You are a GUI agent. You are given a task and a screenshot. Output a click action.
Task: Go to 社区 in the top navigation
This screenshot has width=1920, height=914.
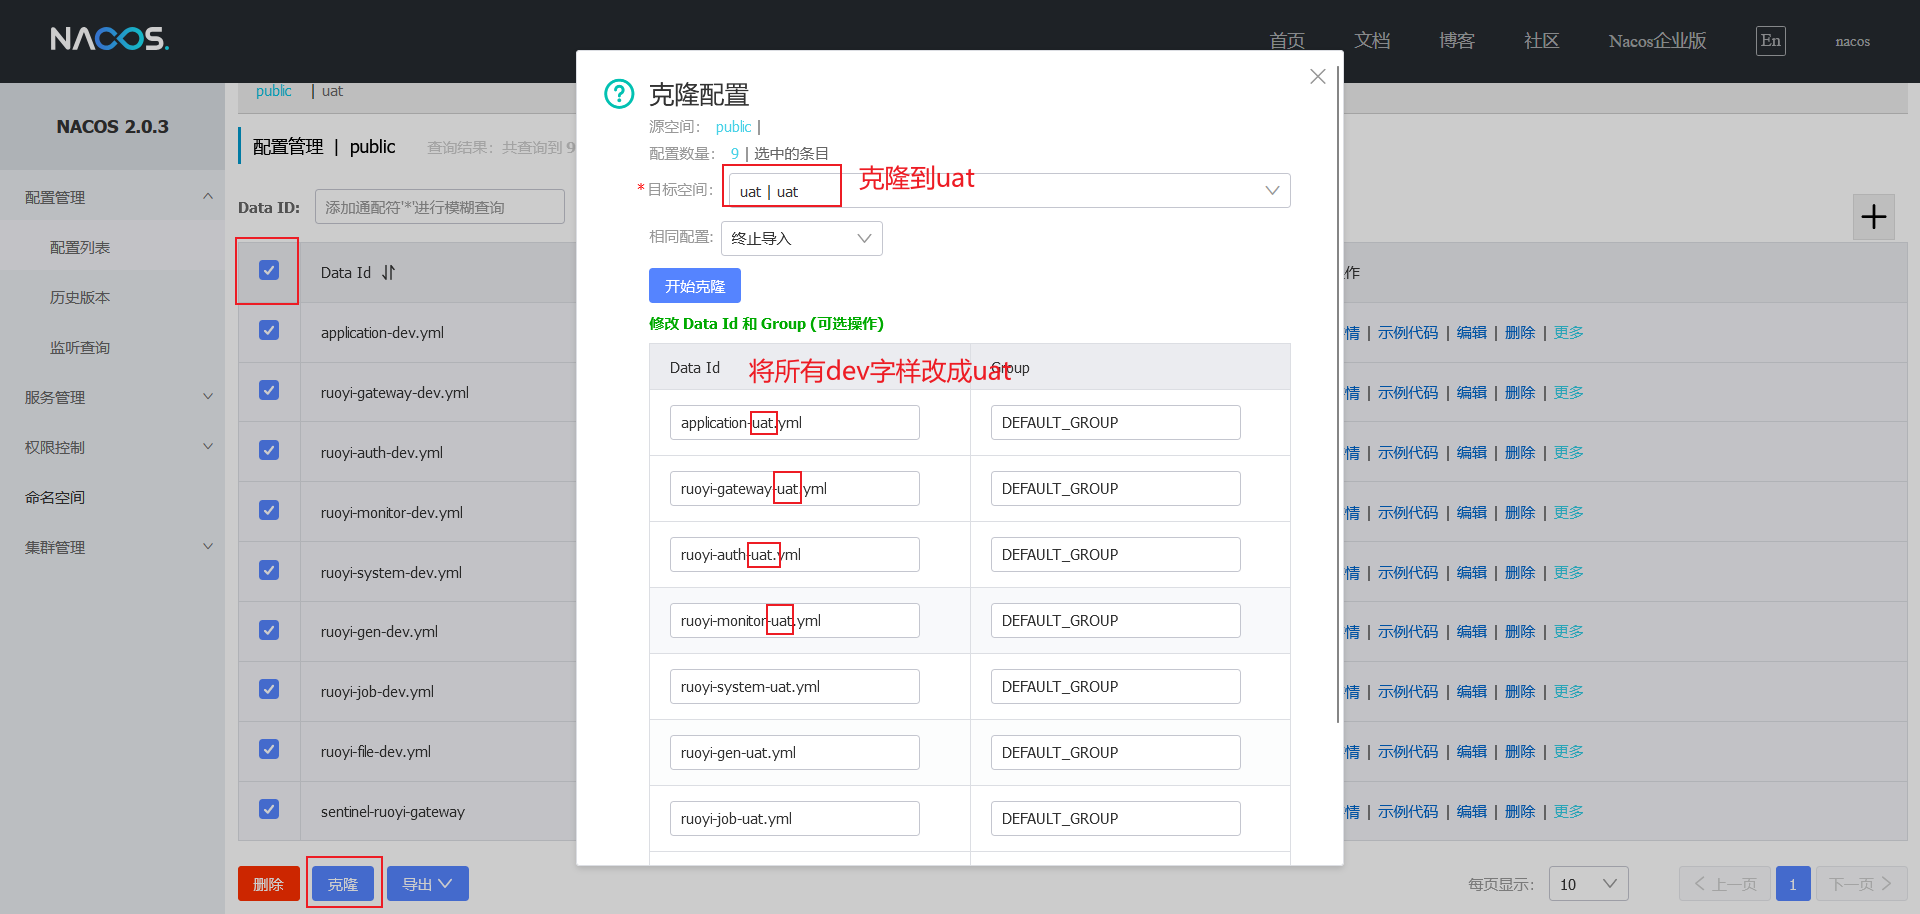1541,41
